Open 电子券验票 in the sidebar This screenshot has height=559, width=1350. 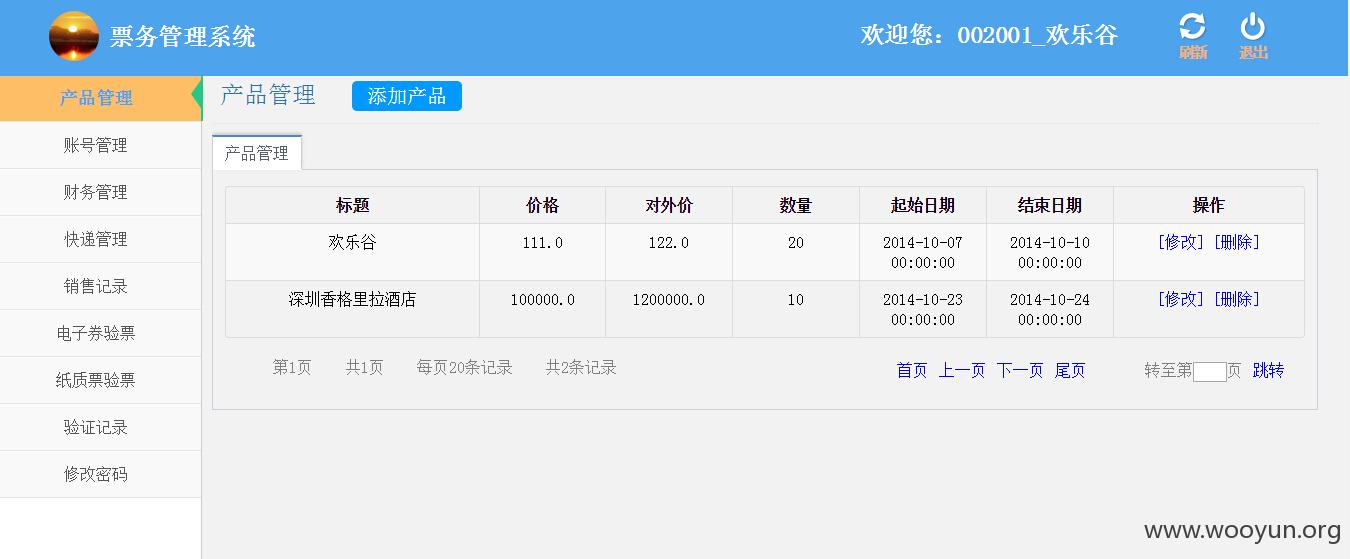click(x=100, y=333)
